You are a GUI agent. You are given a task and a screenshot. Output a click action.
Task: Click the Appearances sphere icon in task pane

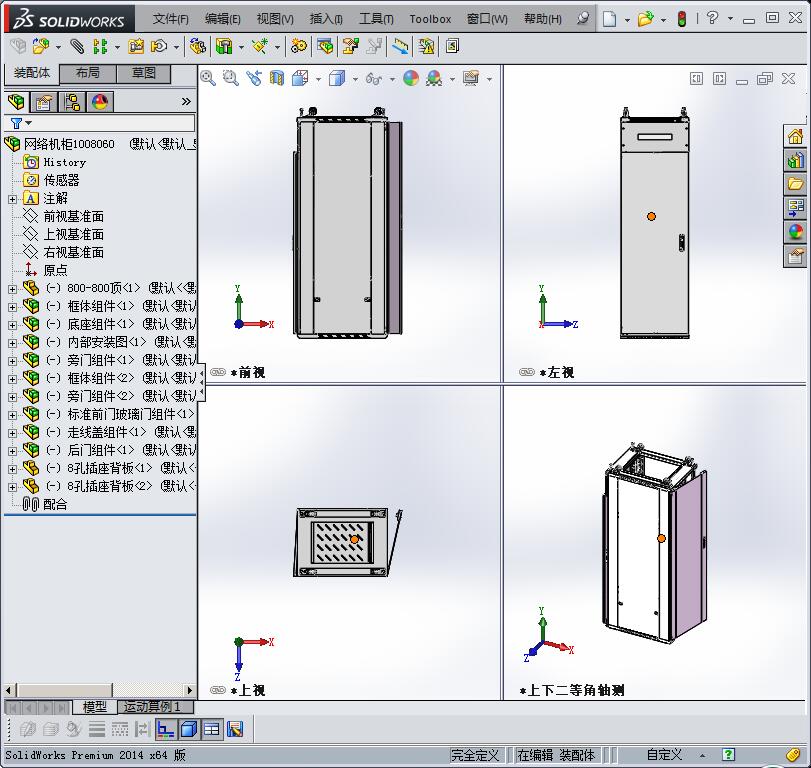tap(795, 230)
